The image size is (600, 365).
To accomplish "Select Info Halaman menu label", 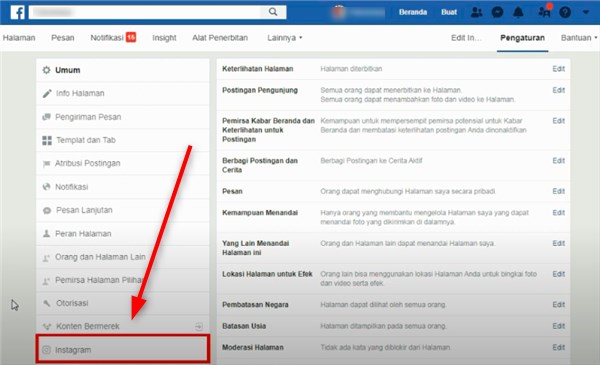I will [x=80, y=93].
